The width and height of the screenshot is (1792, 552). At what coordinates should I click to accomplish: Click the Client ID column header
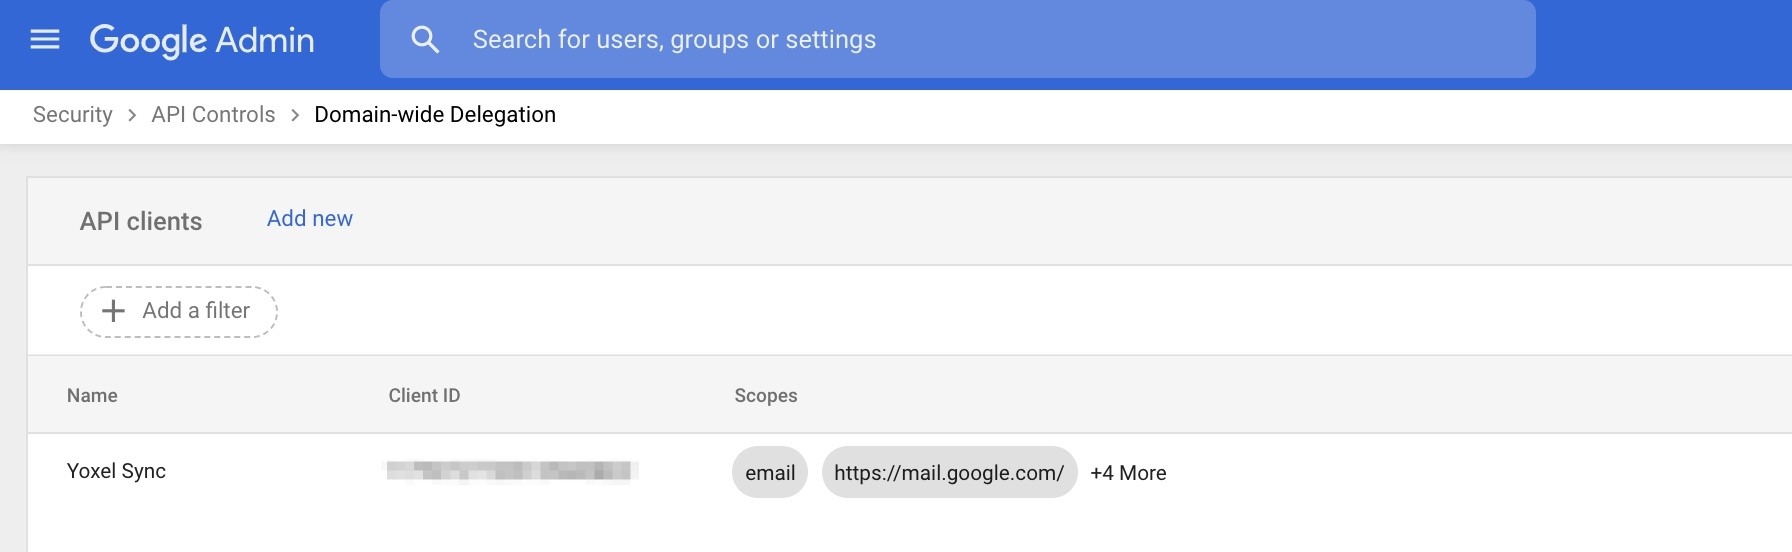coord(424,396)
